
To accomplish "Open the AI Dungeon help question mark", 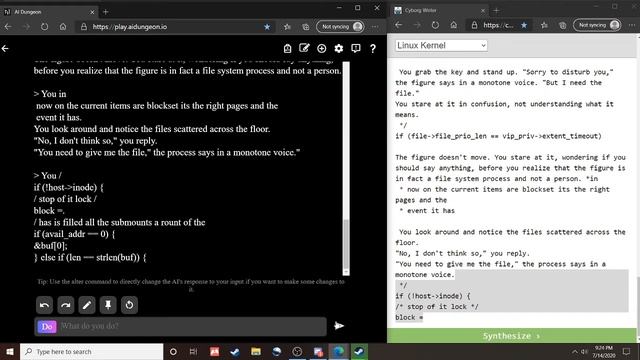I will pyautogui.click(x=373, y=49).
